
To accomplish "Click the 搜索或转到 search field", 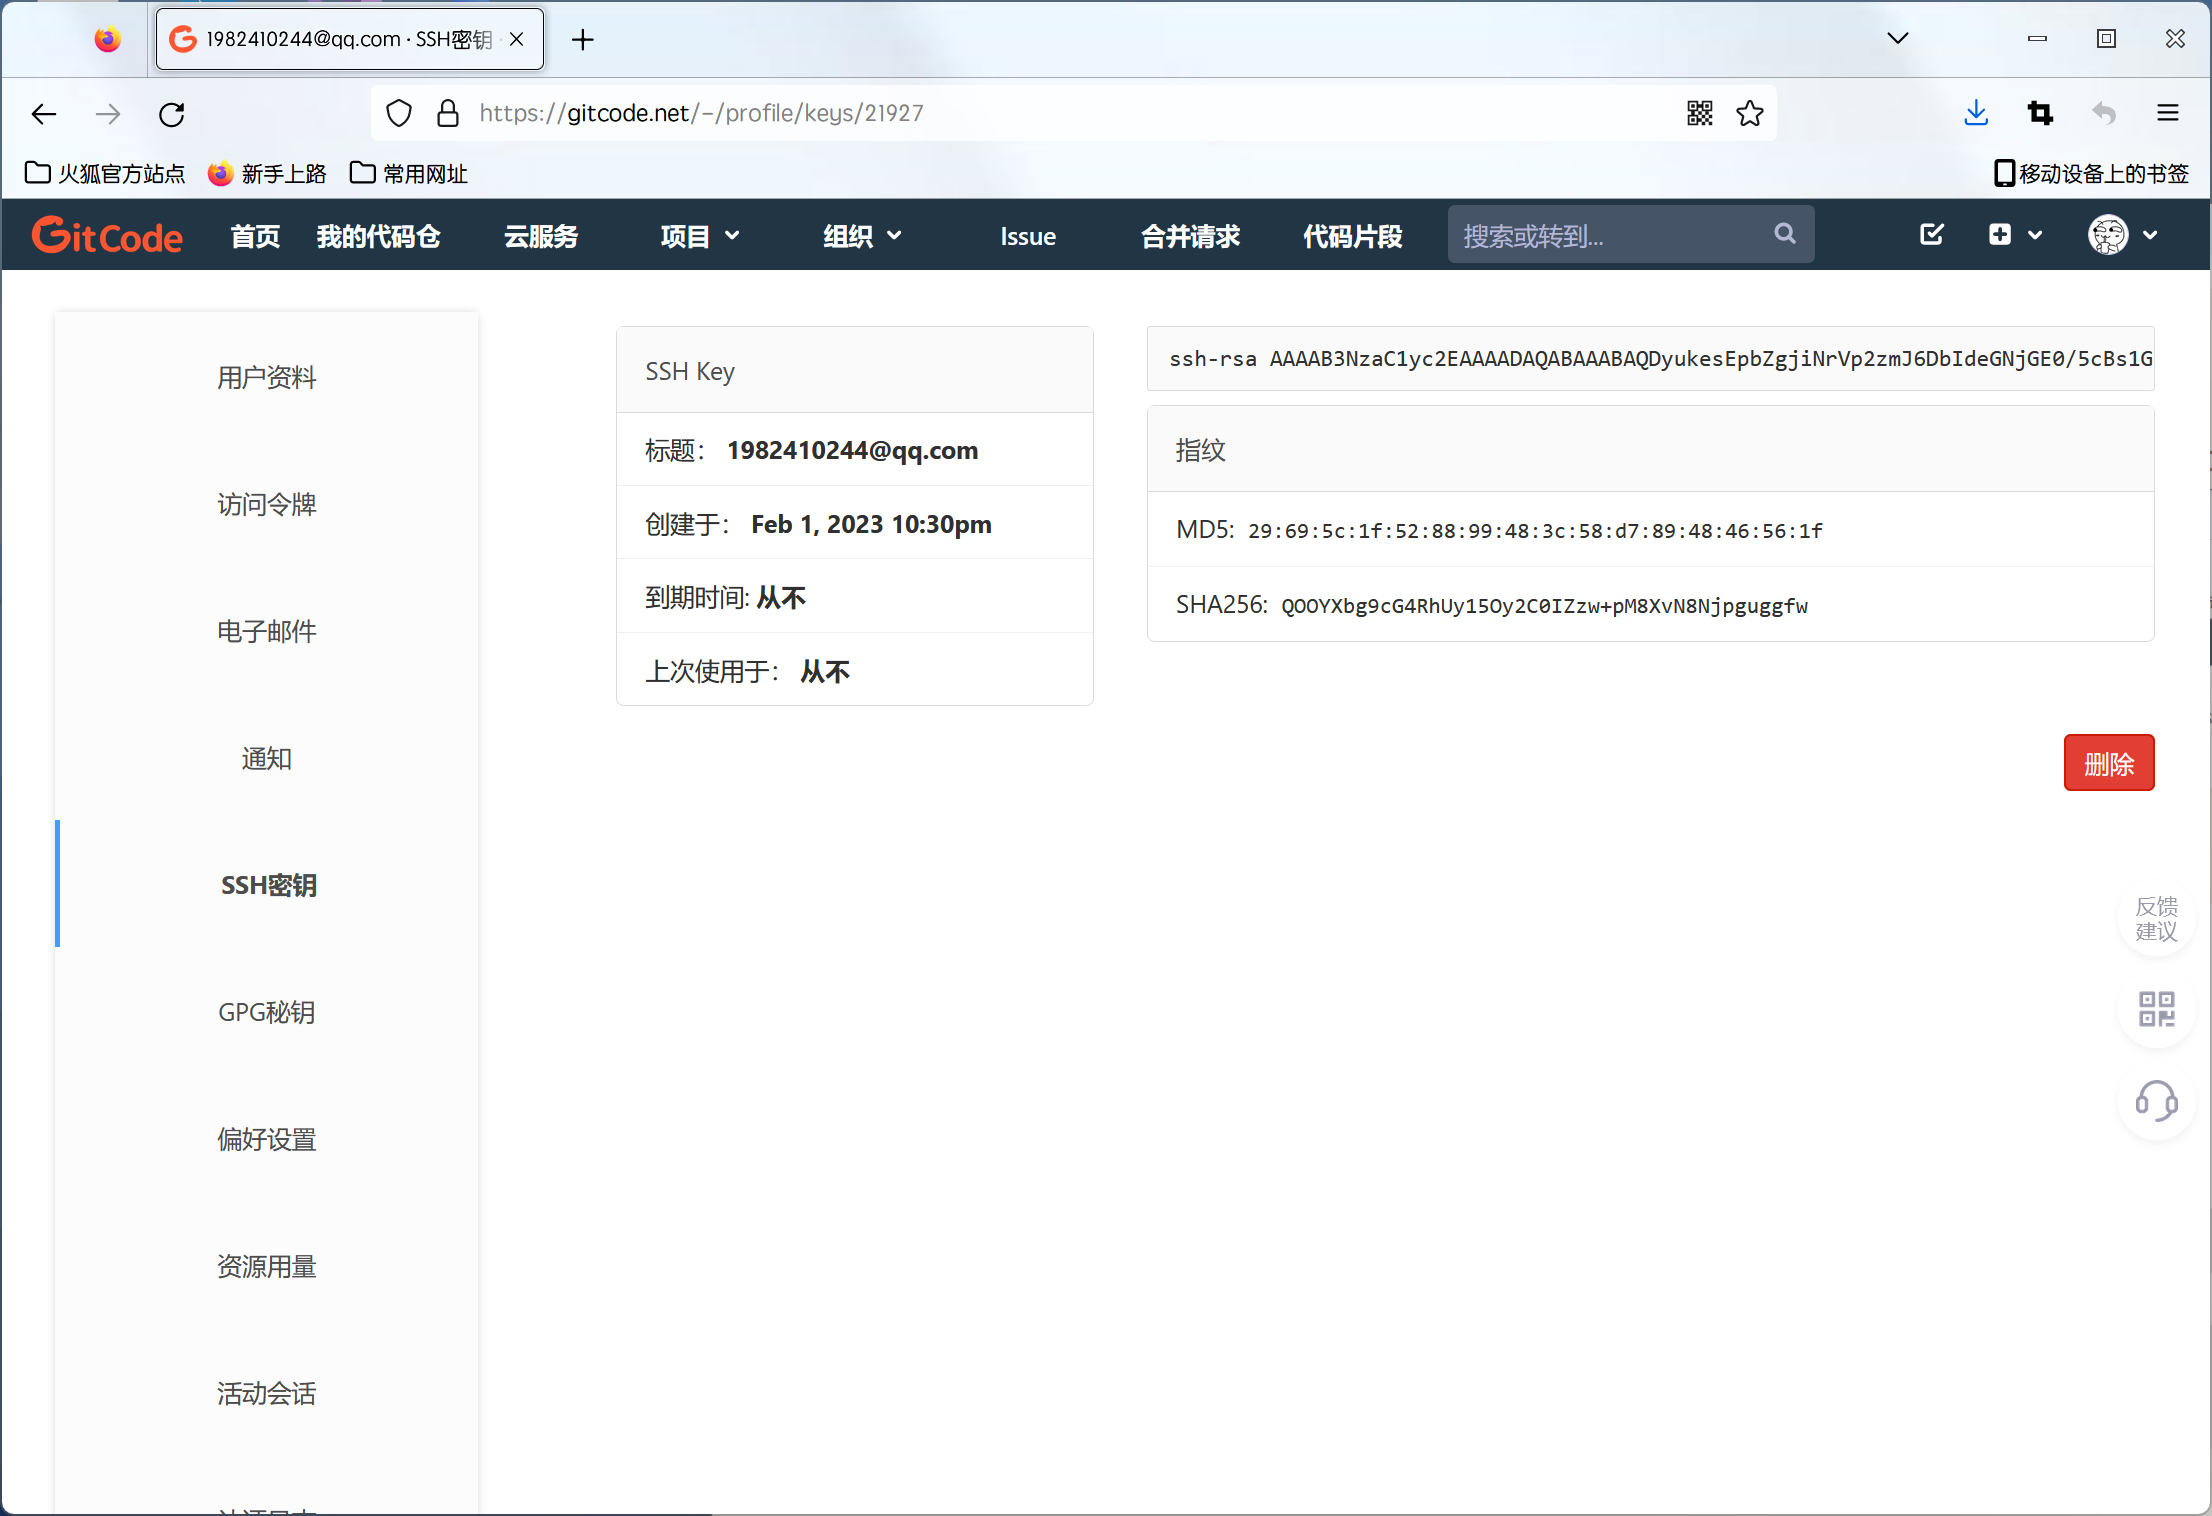I will [x=1610, y=235].
